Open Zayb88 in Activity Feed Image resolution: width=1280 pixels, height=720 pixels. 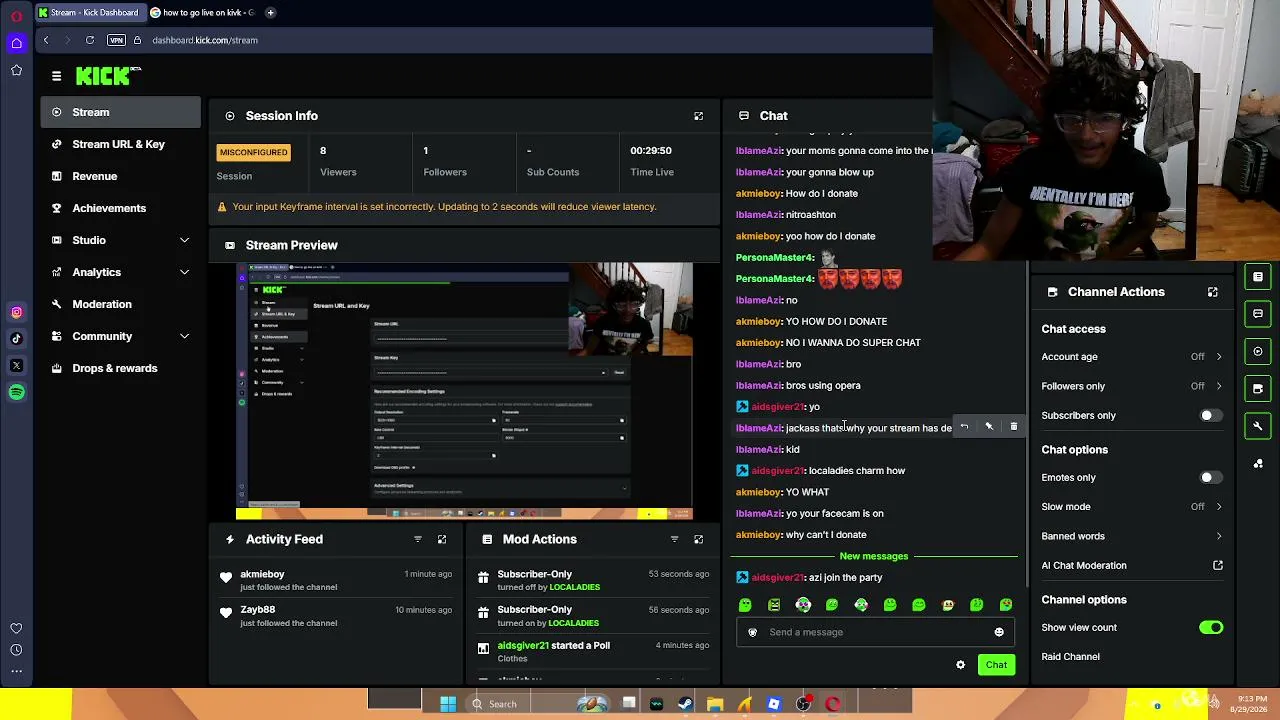[257, 609]
